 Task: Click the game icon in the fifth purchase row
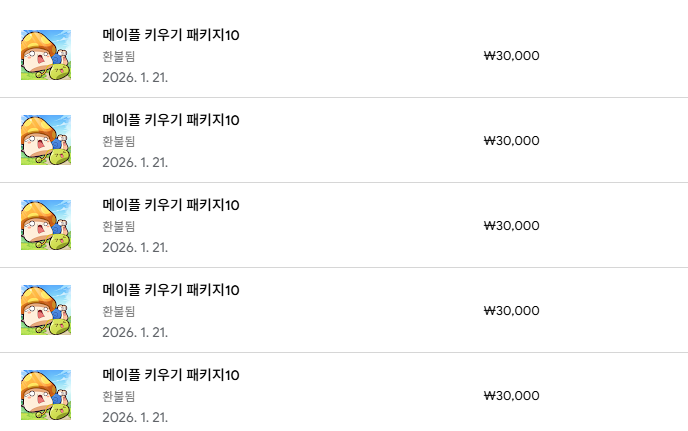pos(46,395)
